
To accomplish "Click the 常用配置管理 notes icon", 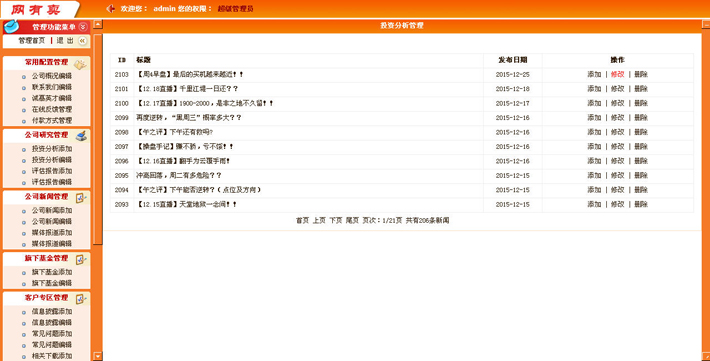I will (80, 64).
